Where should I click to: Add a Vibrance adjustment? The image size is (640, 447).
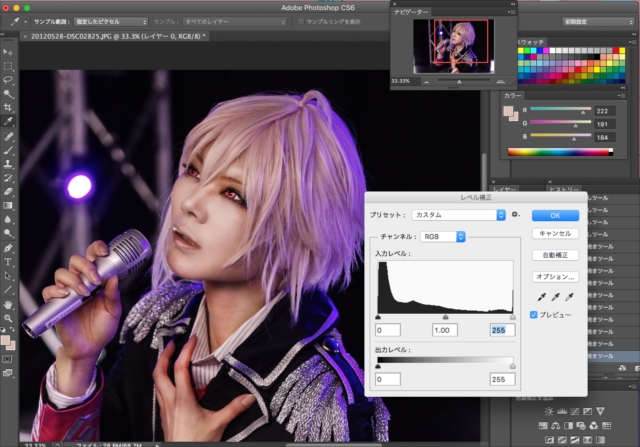[x=600, y=411]
